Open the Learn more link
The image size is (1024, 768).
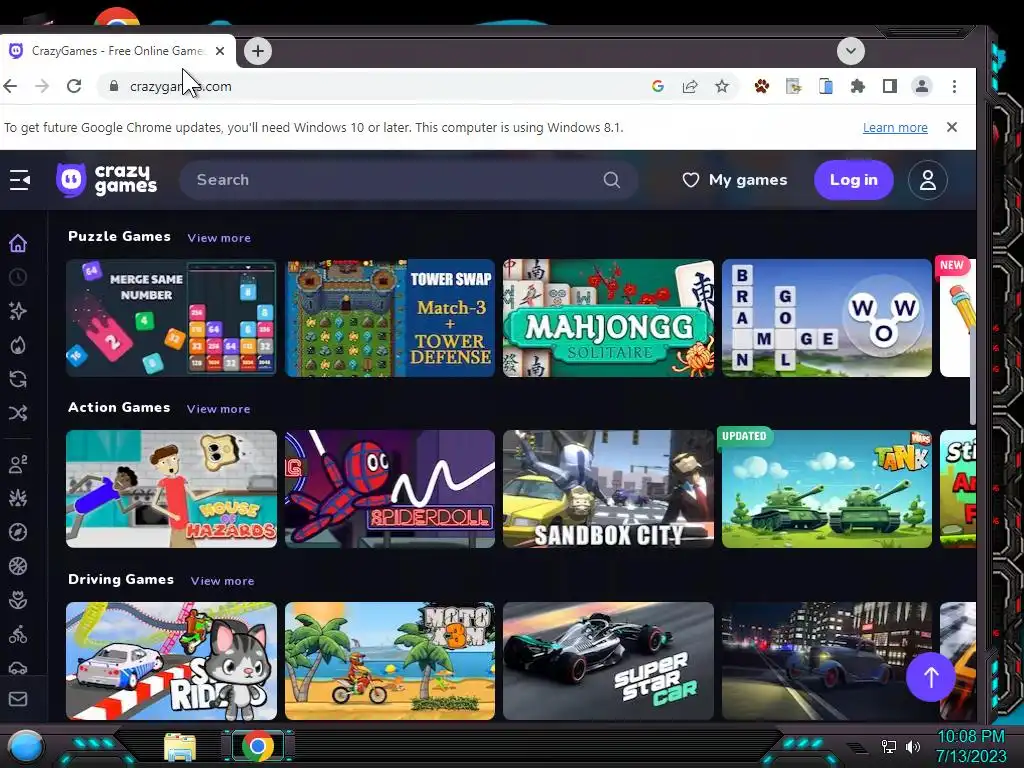click(x=895, y=127)
